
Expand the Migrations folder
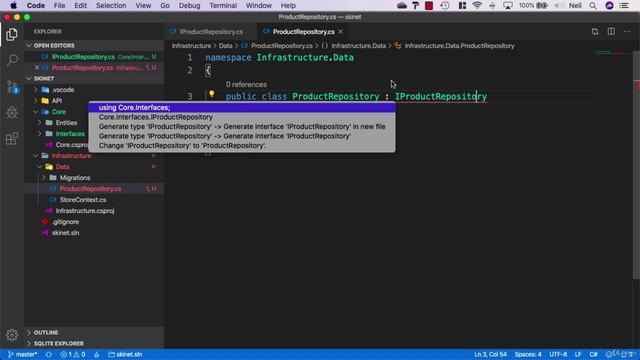point(44,178)
